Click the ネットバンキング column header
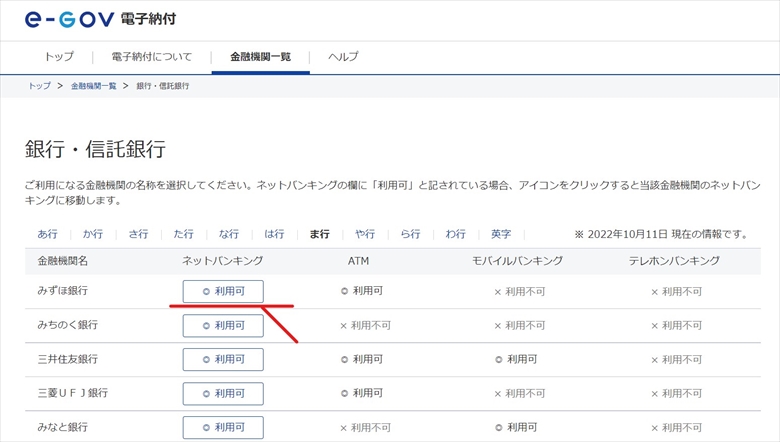The image size is (780, 442). 222,261
